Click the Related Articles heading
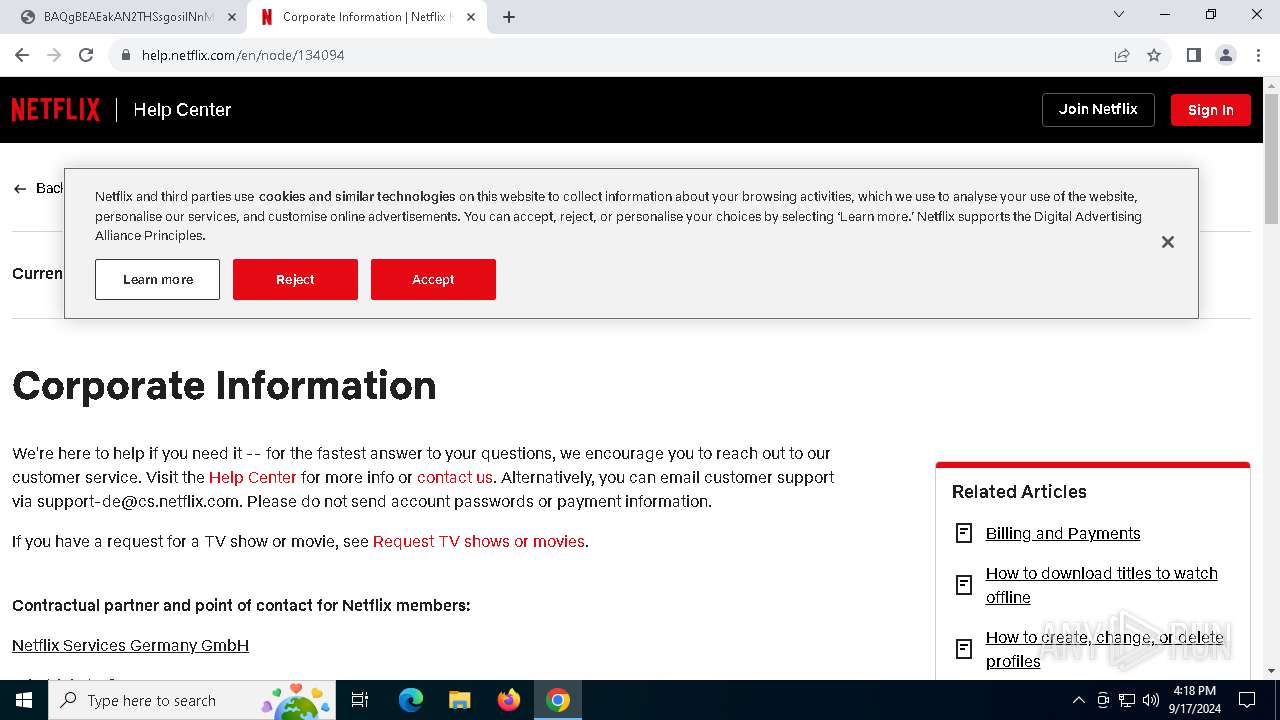Screen dimensions: 1280x720 pos(1019,491)
